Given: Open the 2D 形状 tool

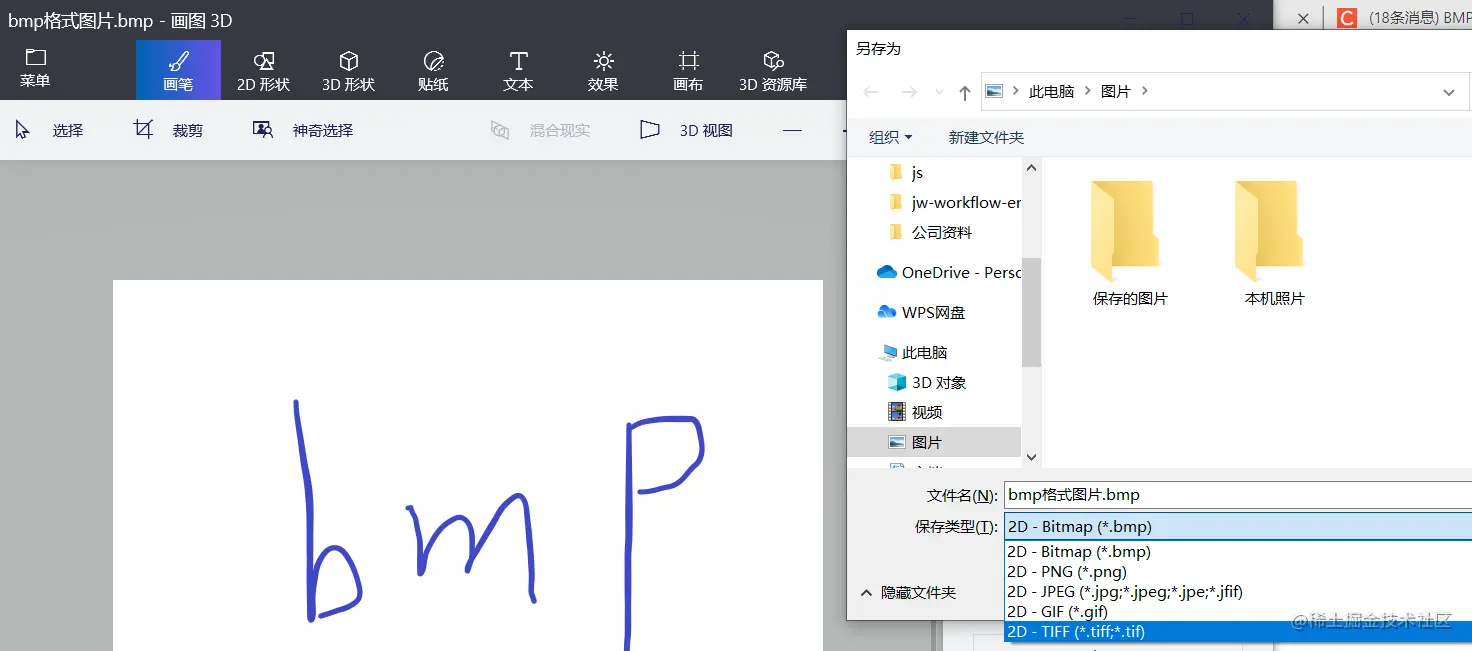Looking at the screenshot, I should 263,70.
